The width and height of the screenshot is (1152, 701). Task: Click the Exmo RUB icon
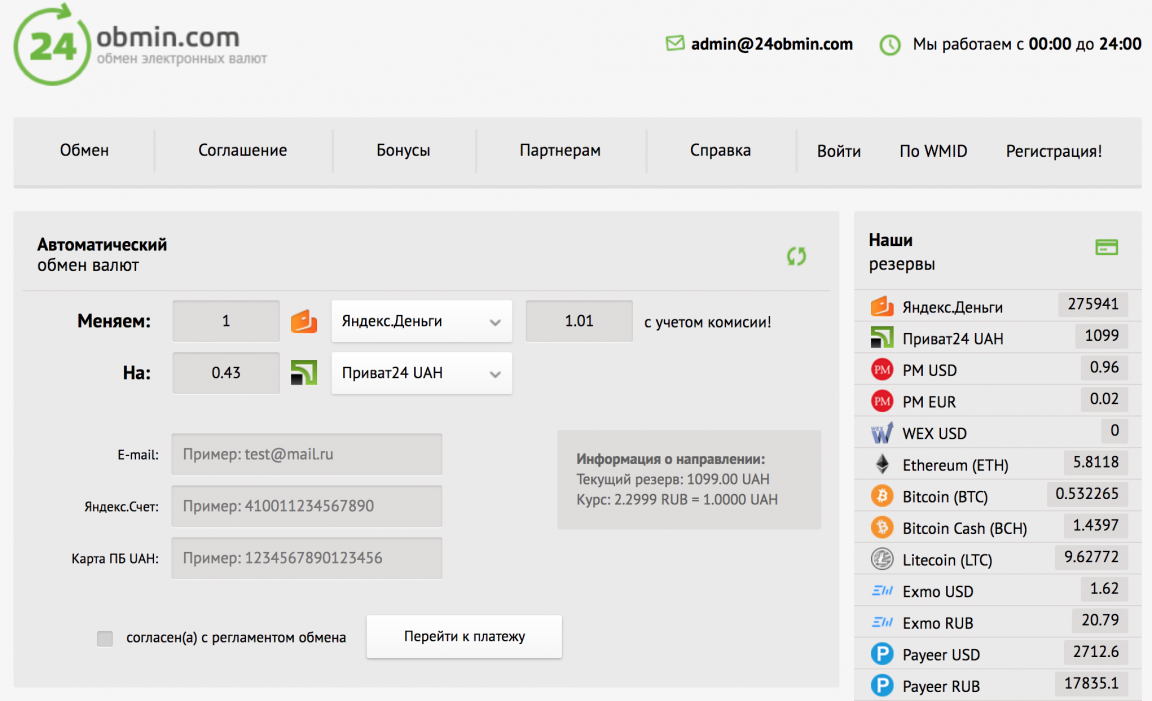click(882, 622)
